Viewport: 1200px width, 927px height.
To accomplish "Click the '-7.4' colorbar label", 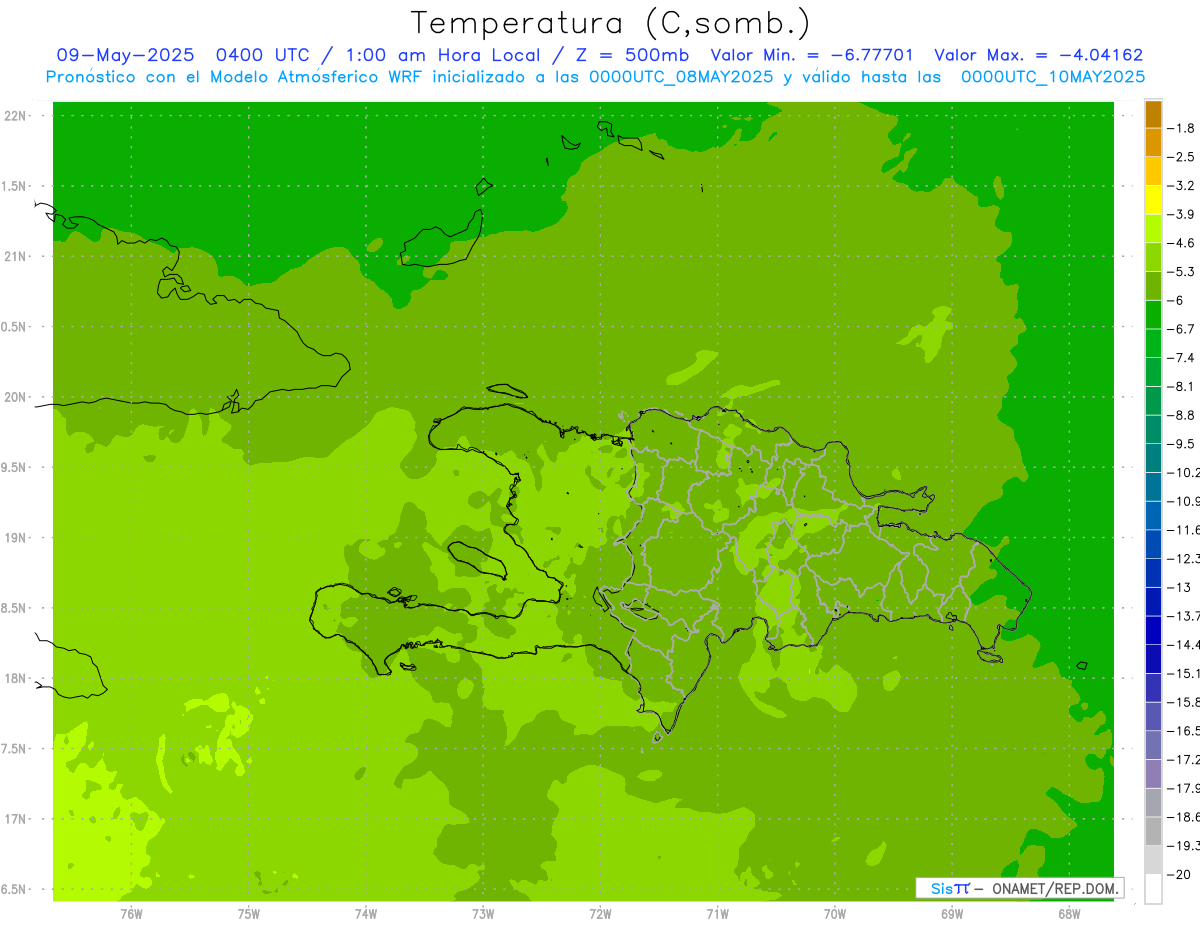I will click(x=1183, y=358).
